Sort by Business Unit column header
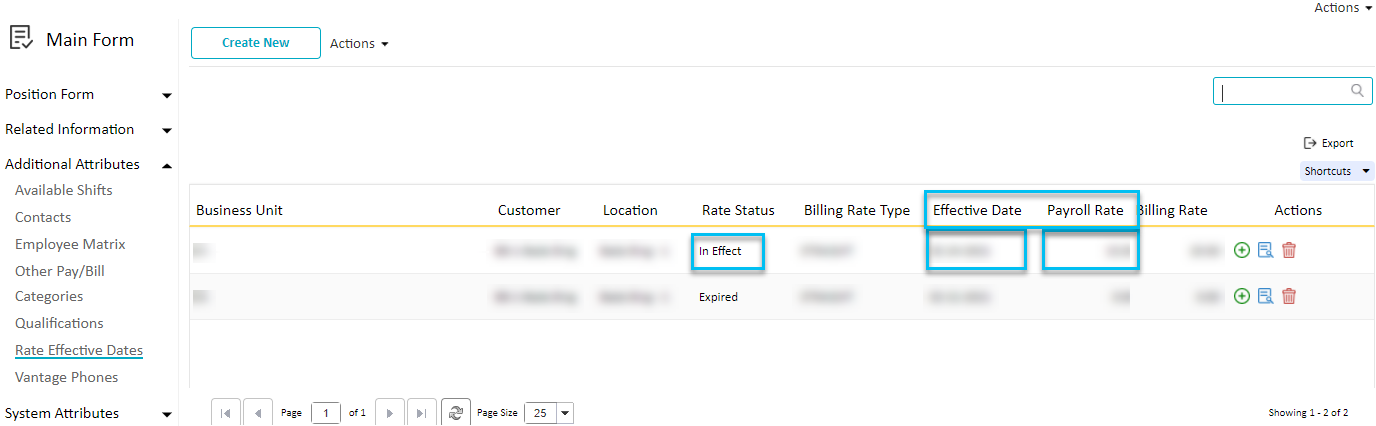This screenshot has width=1376, height=426. 239,210
